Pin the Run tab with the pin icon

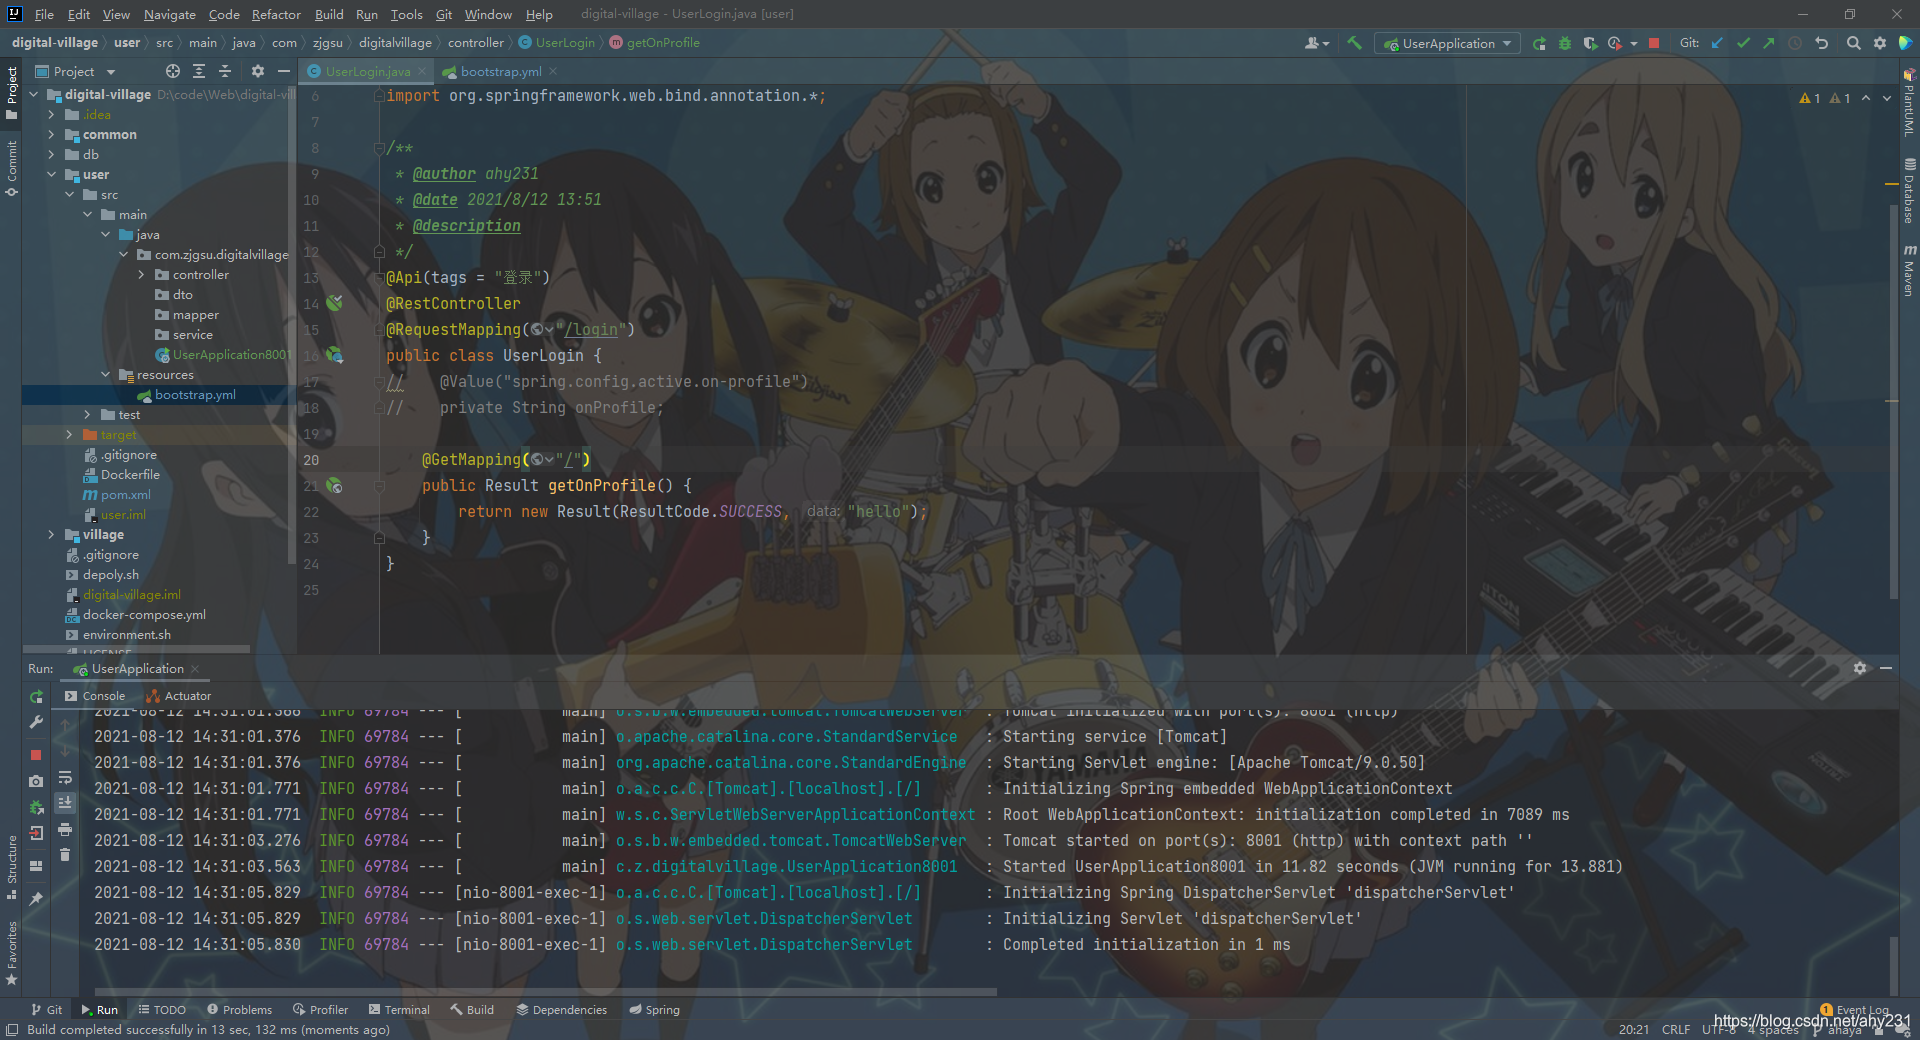coord(36,899)
